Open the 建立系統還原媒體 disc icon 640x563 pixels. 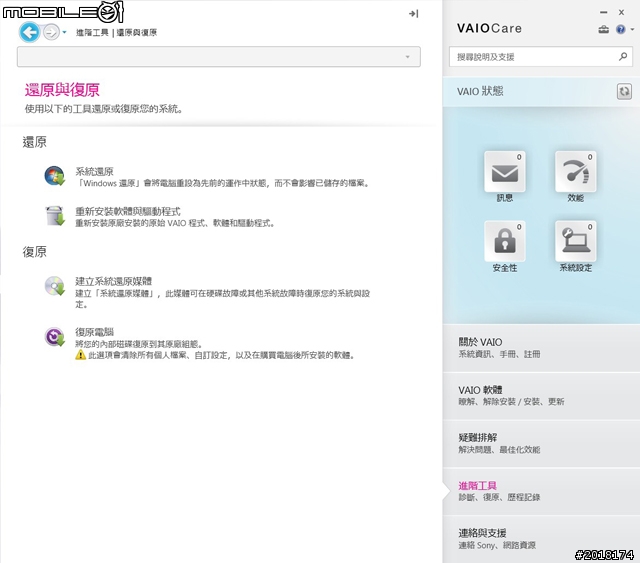tap(55, 286)
